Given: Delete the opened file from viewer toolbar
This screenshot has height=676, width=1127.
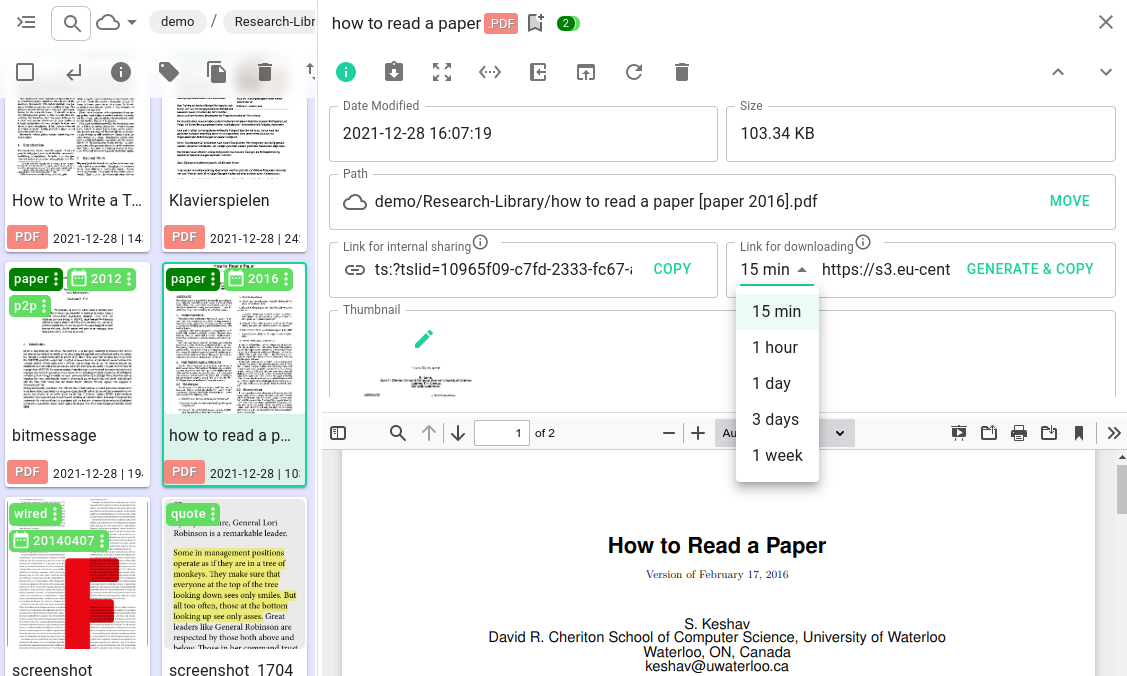Looking at the screenshot, I should click(682, 72).
